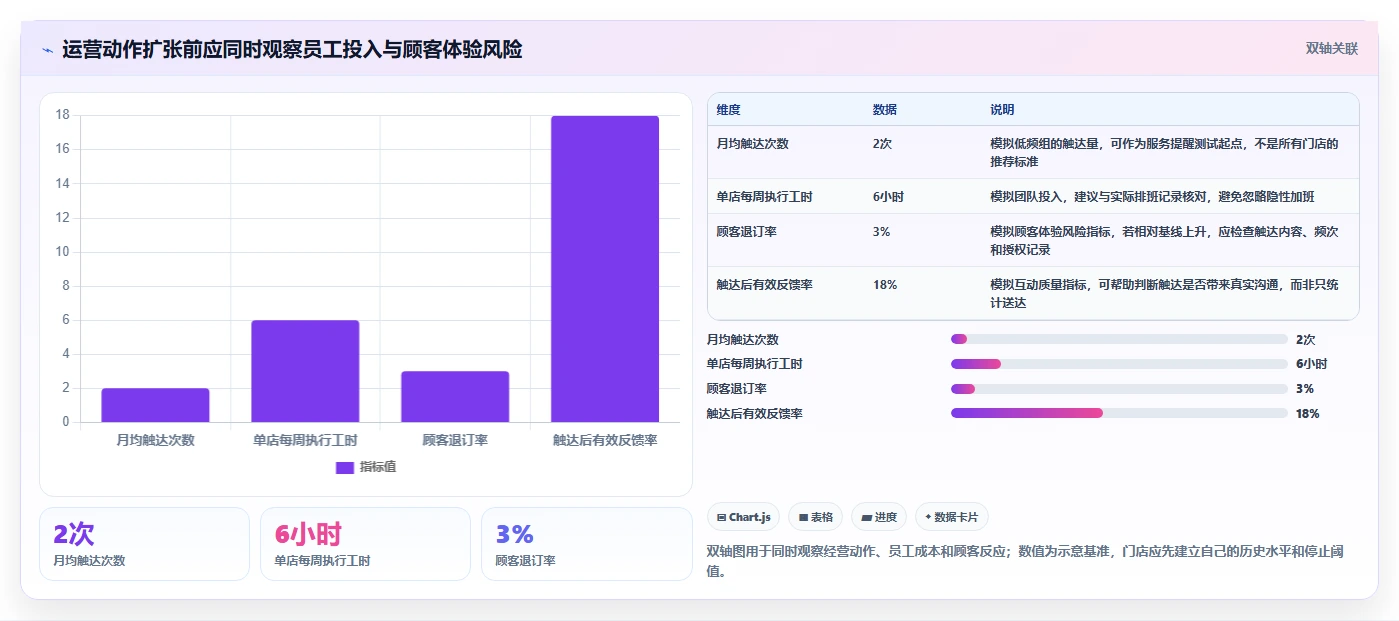The image size is (1399, 621).
Task: Open the 6小时 单店每周执行工时 data card
Action: click(365, 544)
